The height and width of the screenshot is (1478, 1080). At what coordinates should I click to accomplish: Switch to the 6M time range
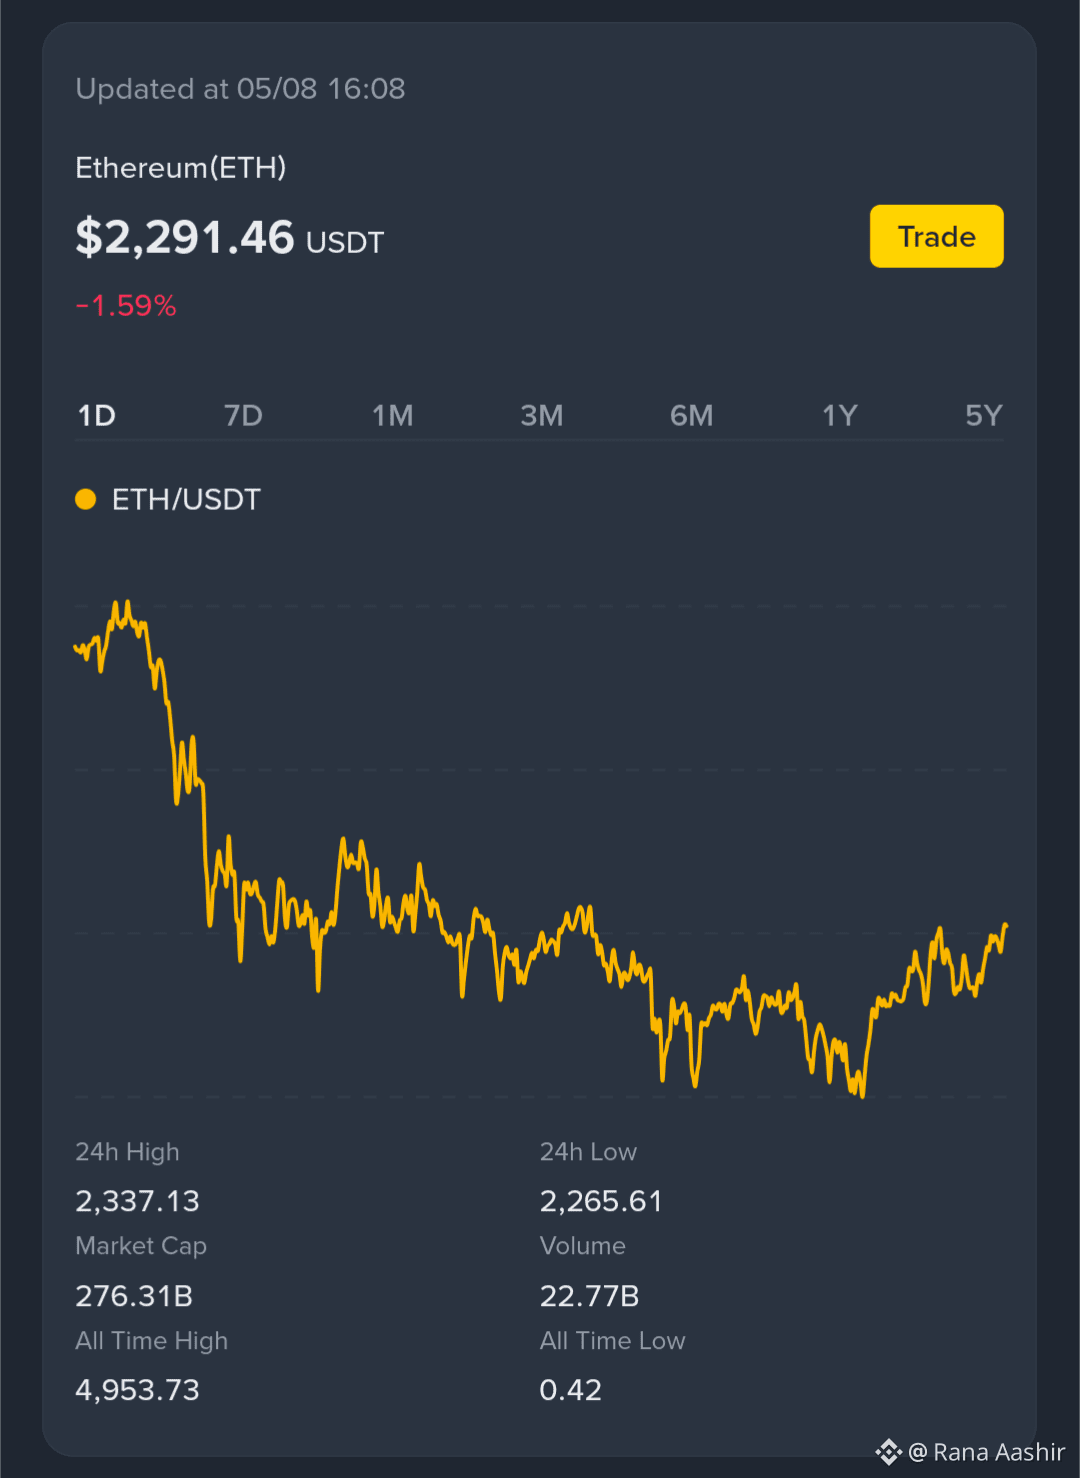(x=691, y=416)
